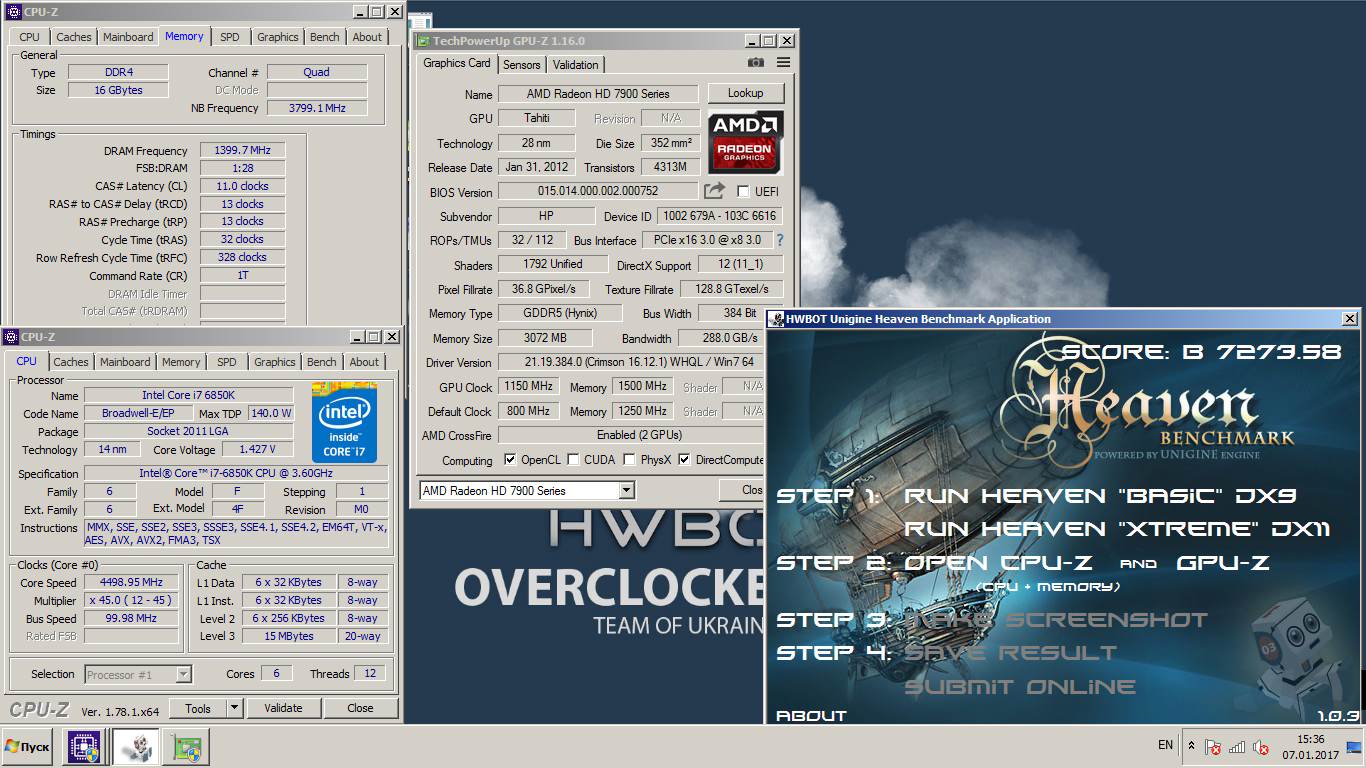The image size is (1366, 768).
Task: Click the Lookup button in GPU-Z
Action: (x=745, y=93)
